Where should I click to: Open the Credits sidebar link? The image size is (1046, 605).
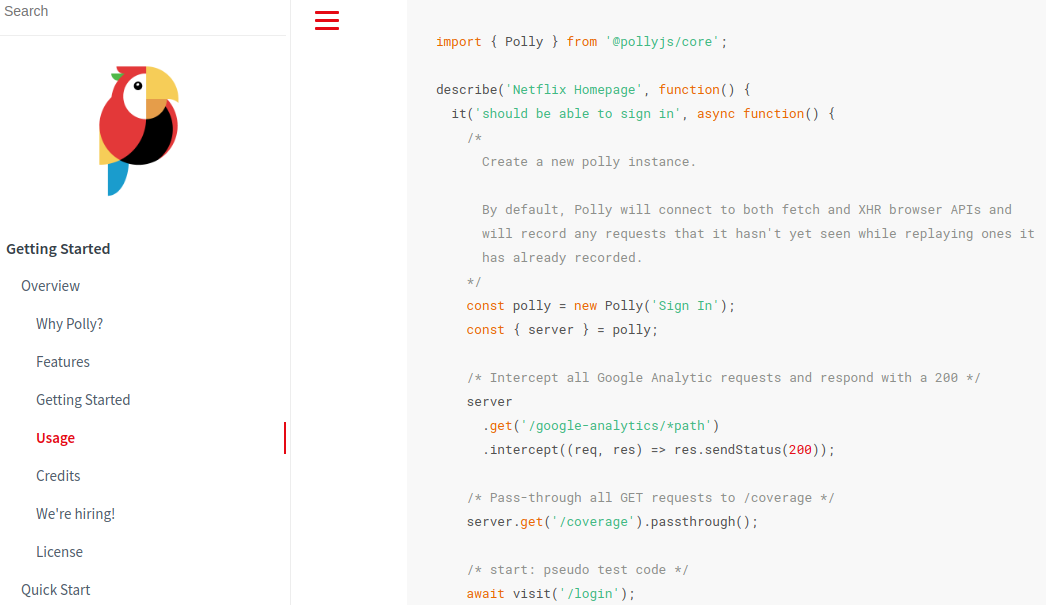point(58,476)
